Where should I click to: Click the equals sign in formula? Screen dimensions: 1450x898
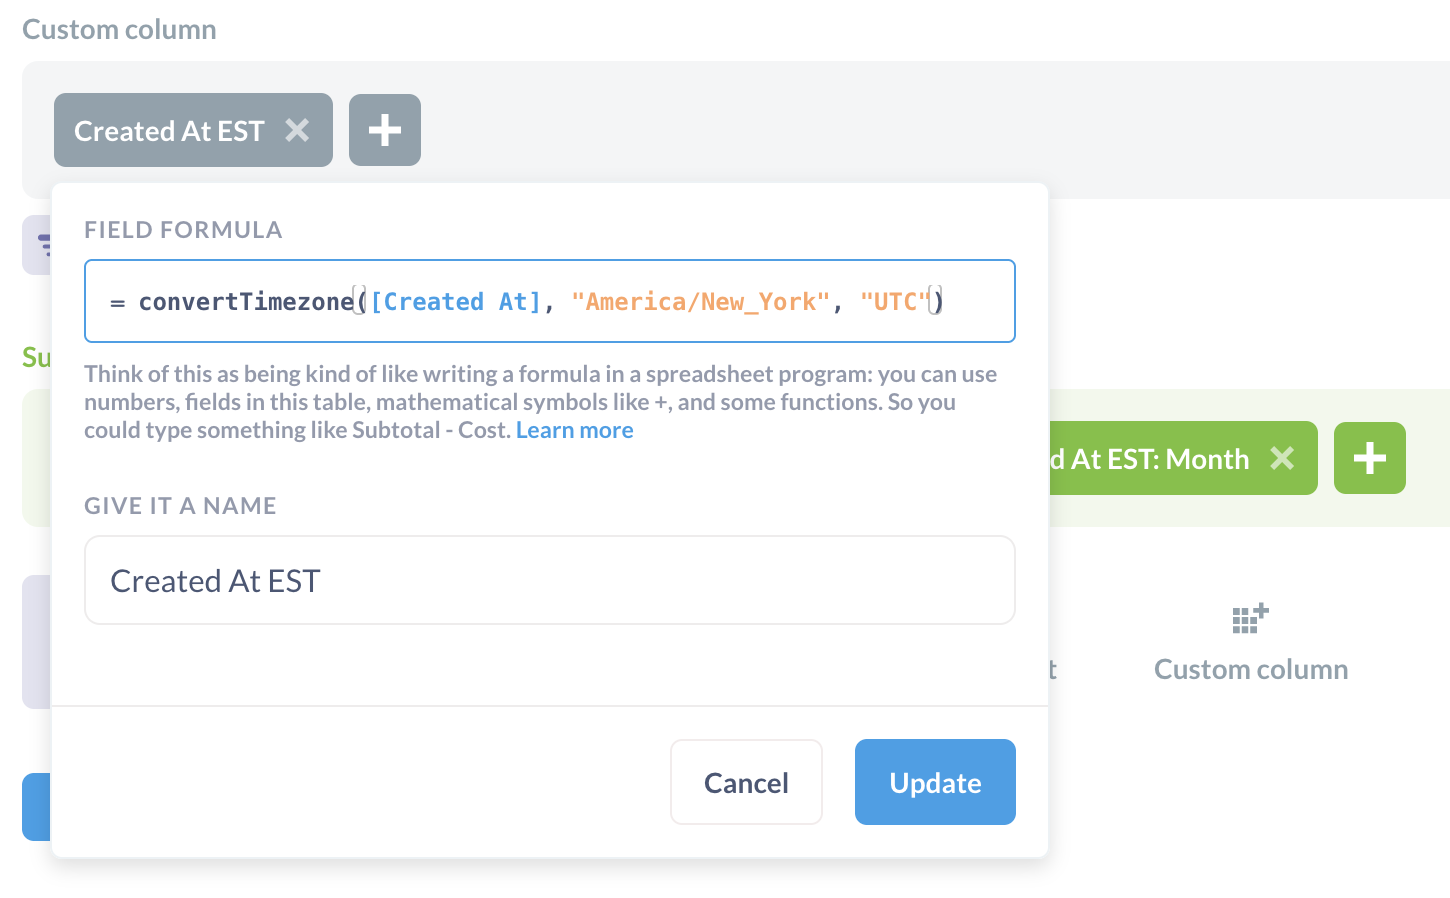click(117, 302)
